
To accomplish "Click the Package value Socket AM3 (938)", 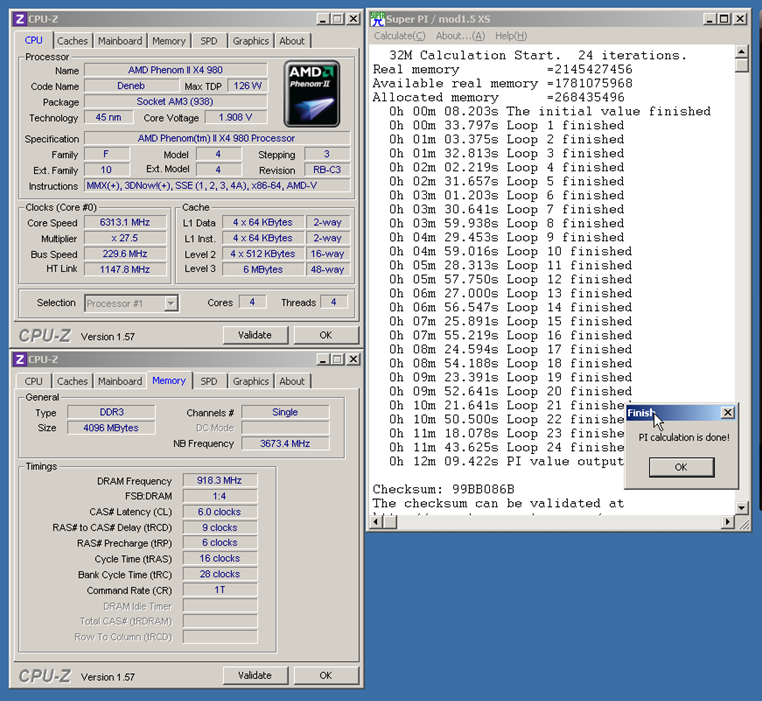I will 175,101.
